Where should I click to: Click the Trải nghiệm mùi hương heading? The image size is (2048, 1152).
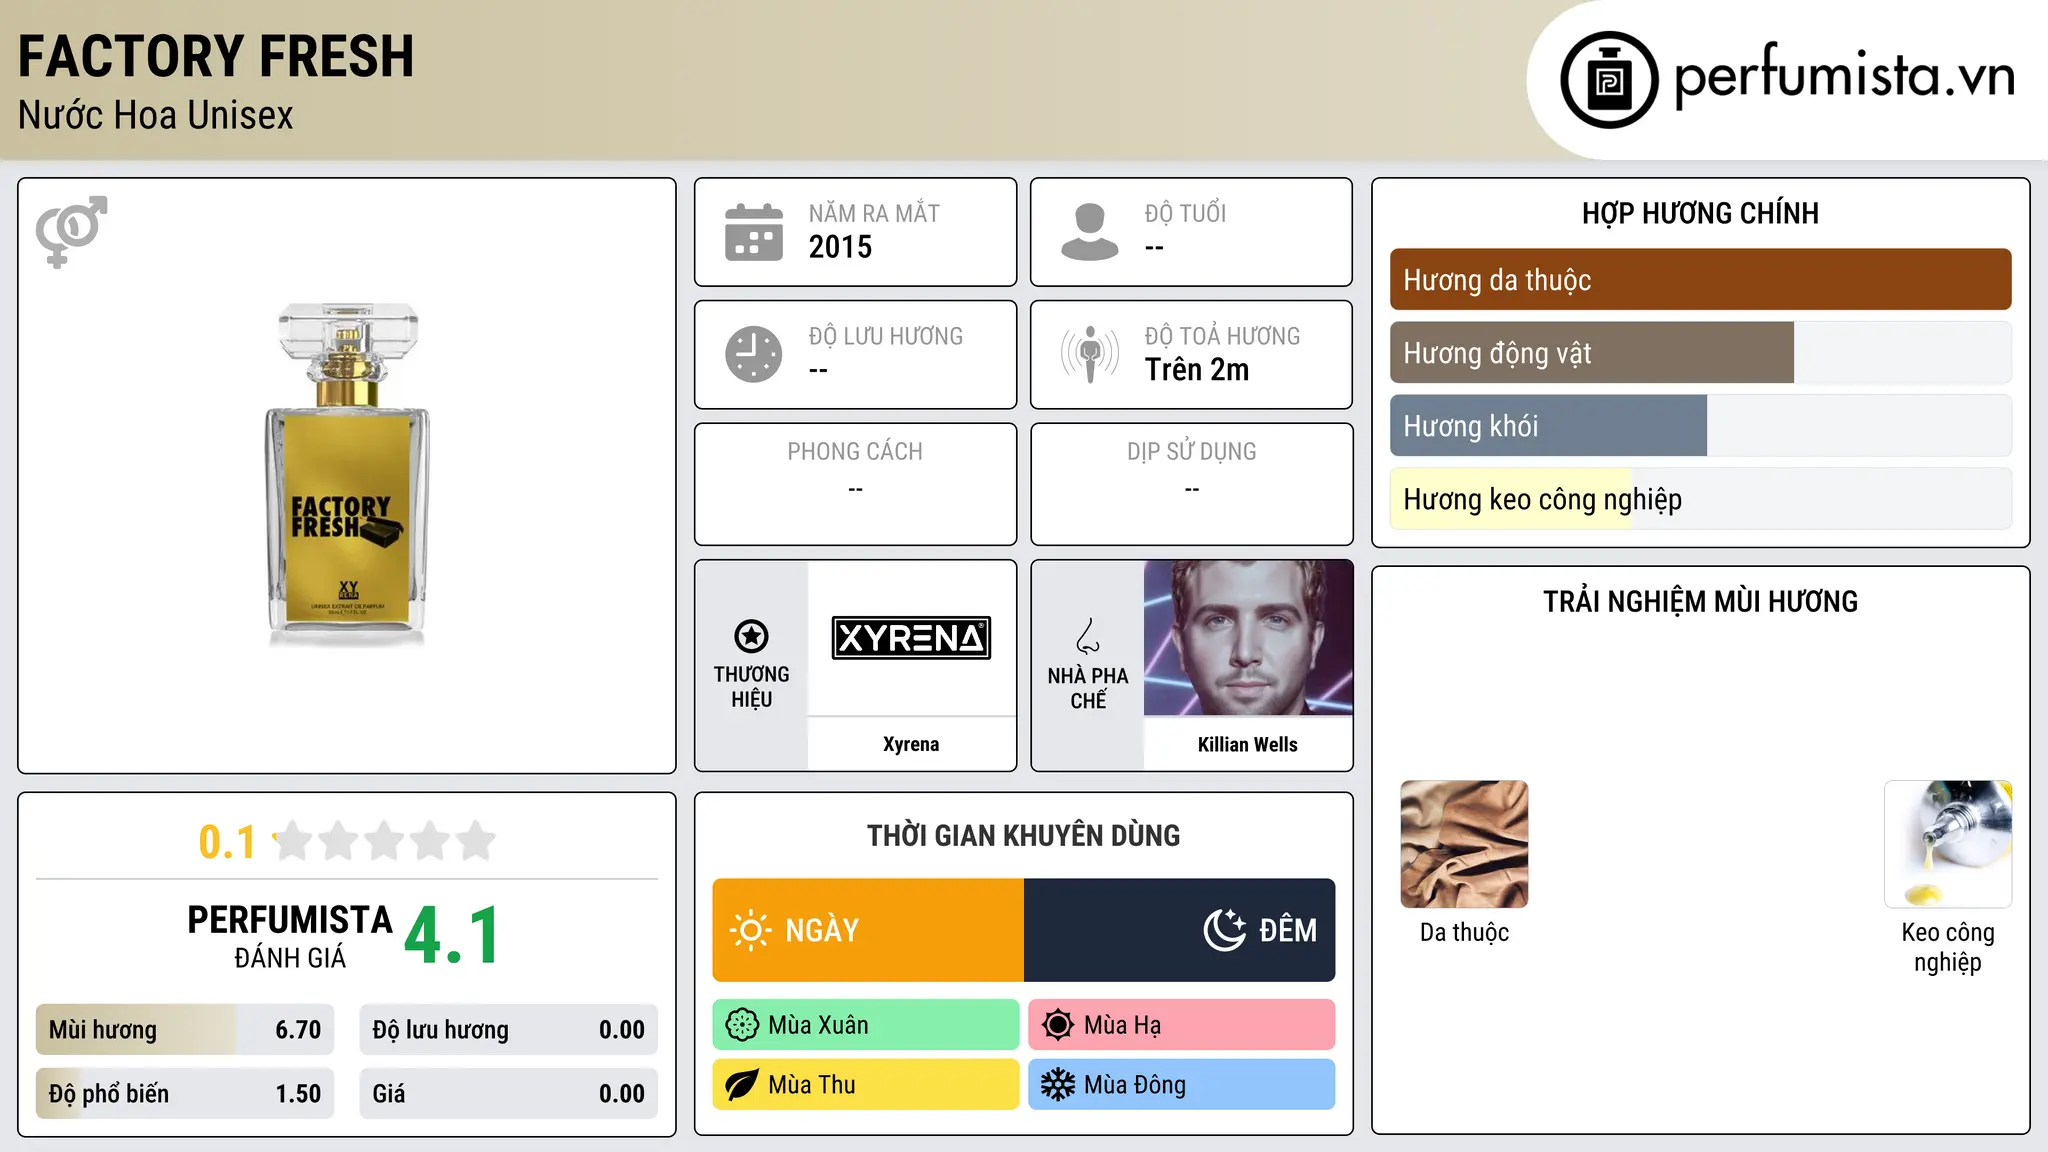pos(1700,601)
